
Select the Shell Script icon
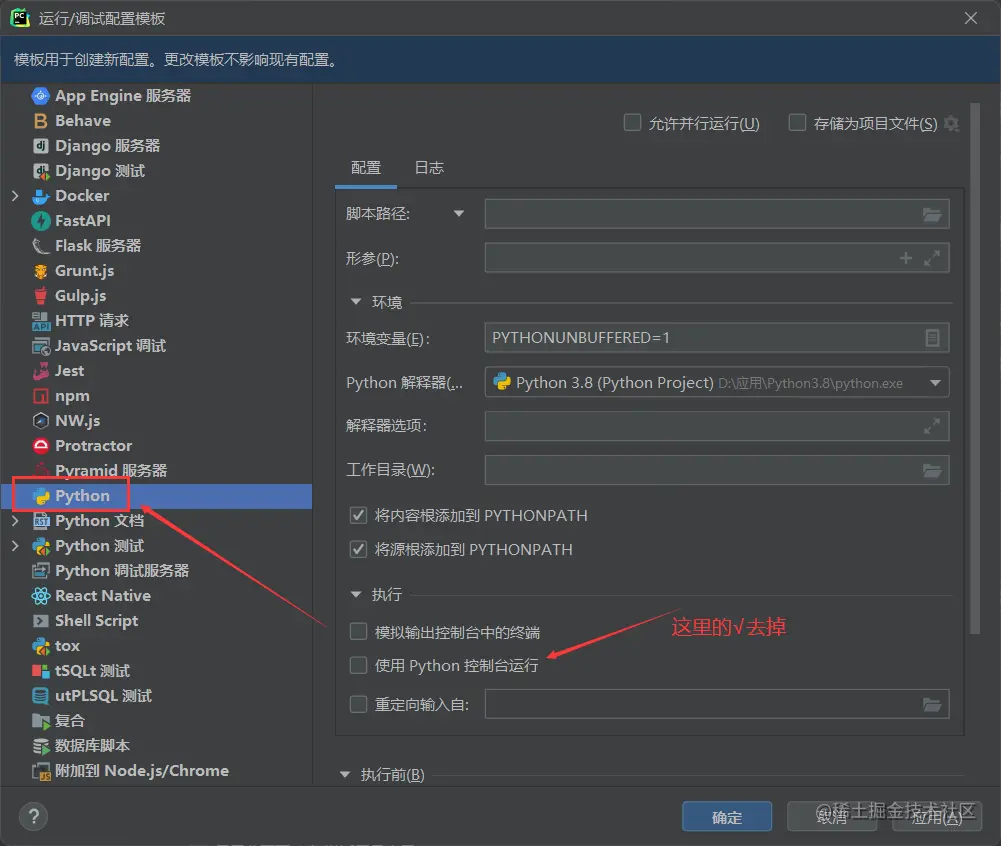(40, 621)
